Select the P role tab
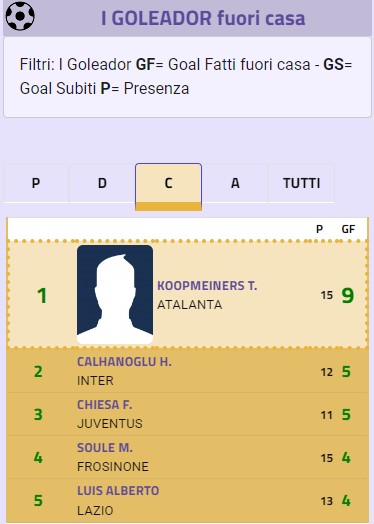Screen dimensions: 374x524 pos(36,183)
